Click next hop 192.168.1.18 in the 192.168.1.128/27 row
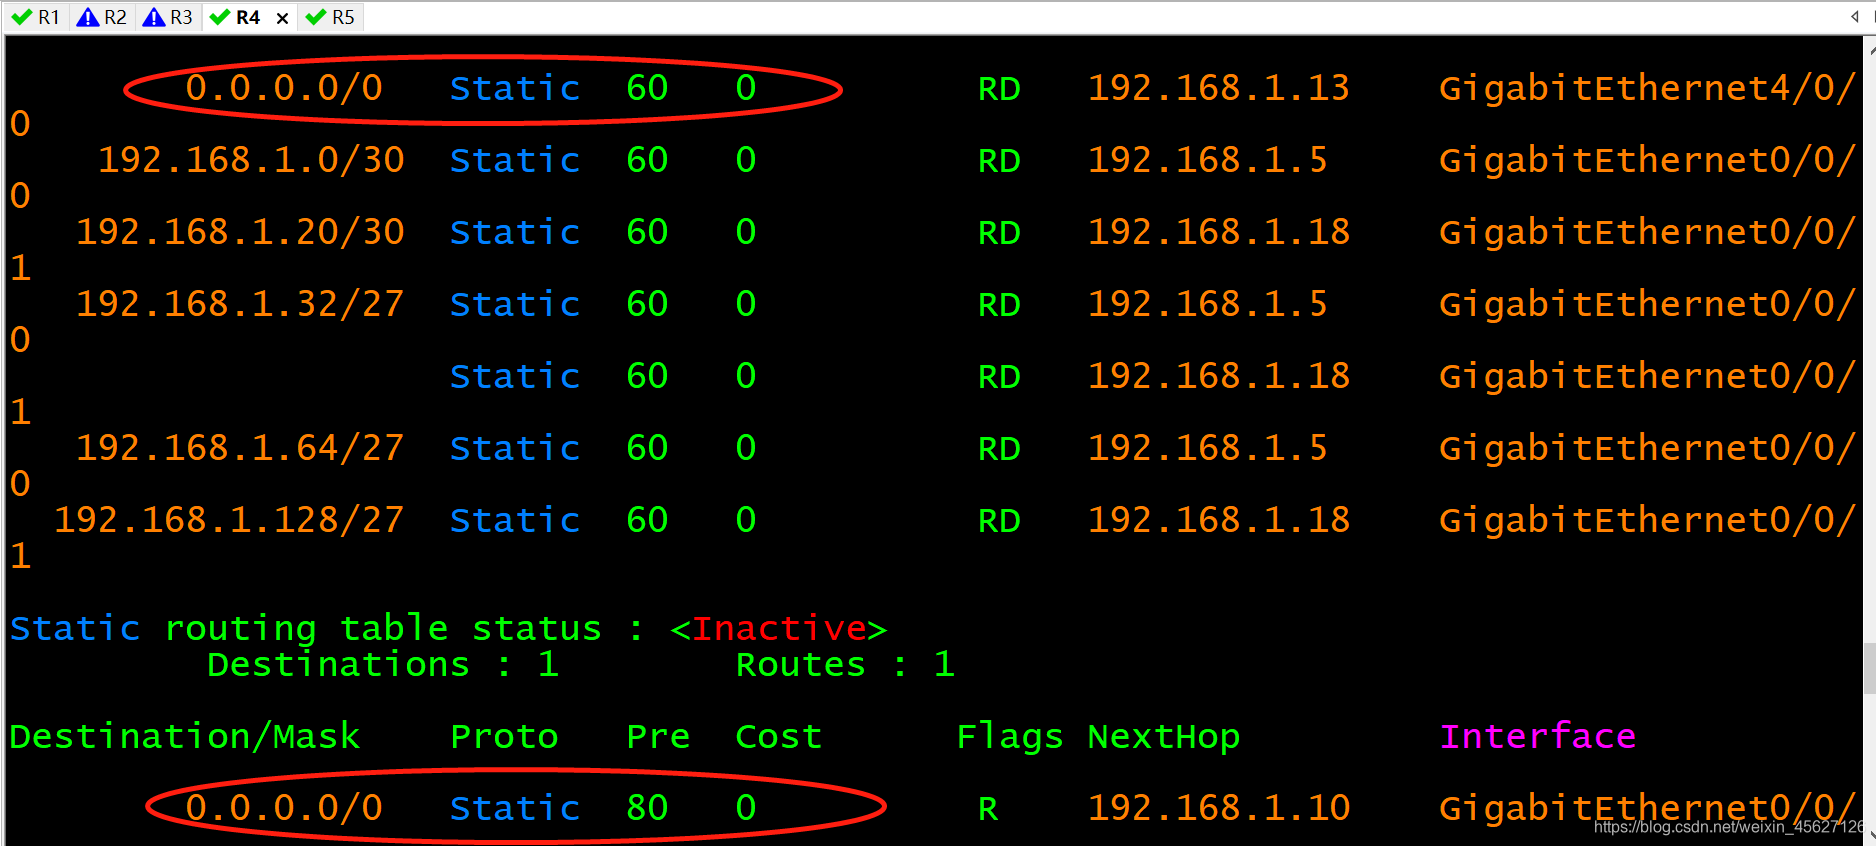Viewport: 1876px width, 846px height. coord(1219,520)
